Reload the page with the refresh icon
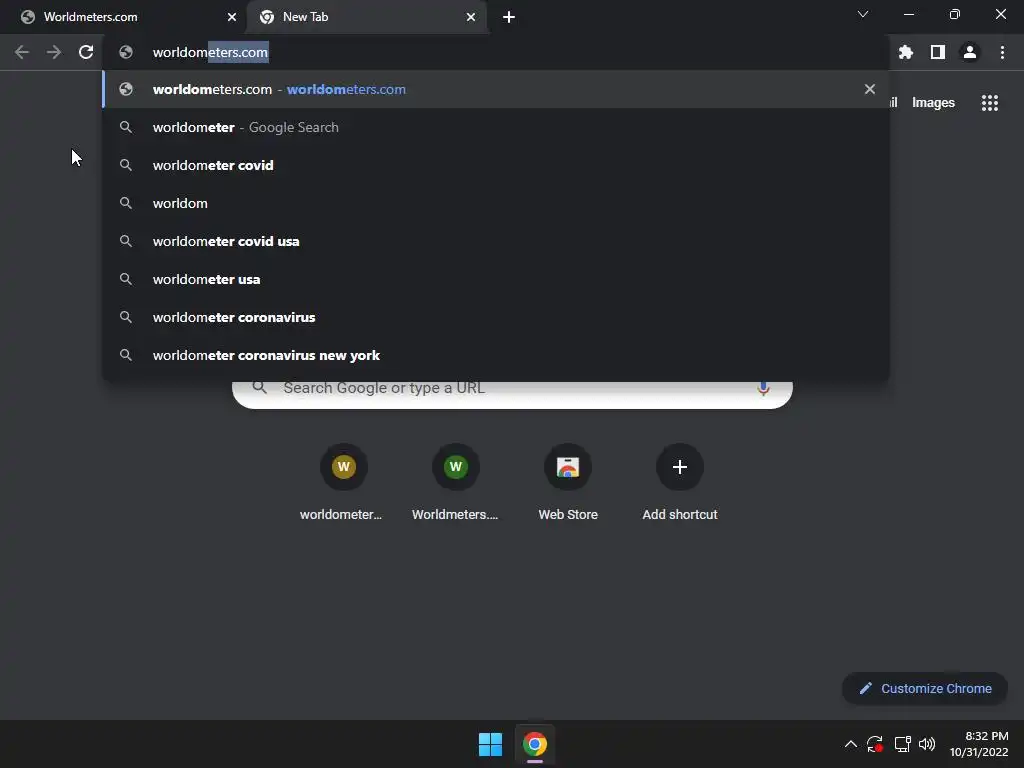 pyautogui.click(x=86, y=52)
